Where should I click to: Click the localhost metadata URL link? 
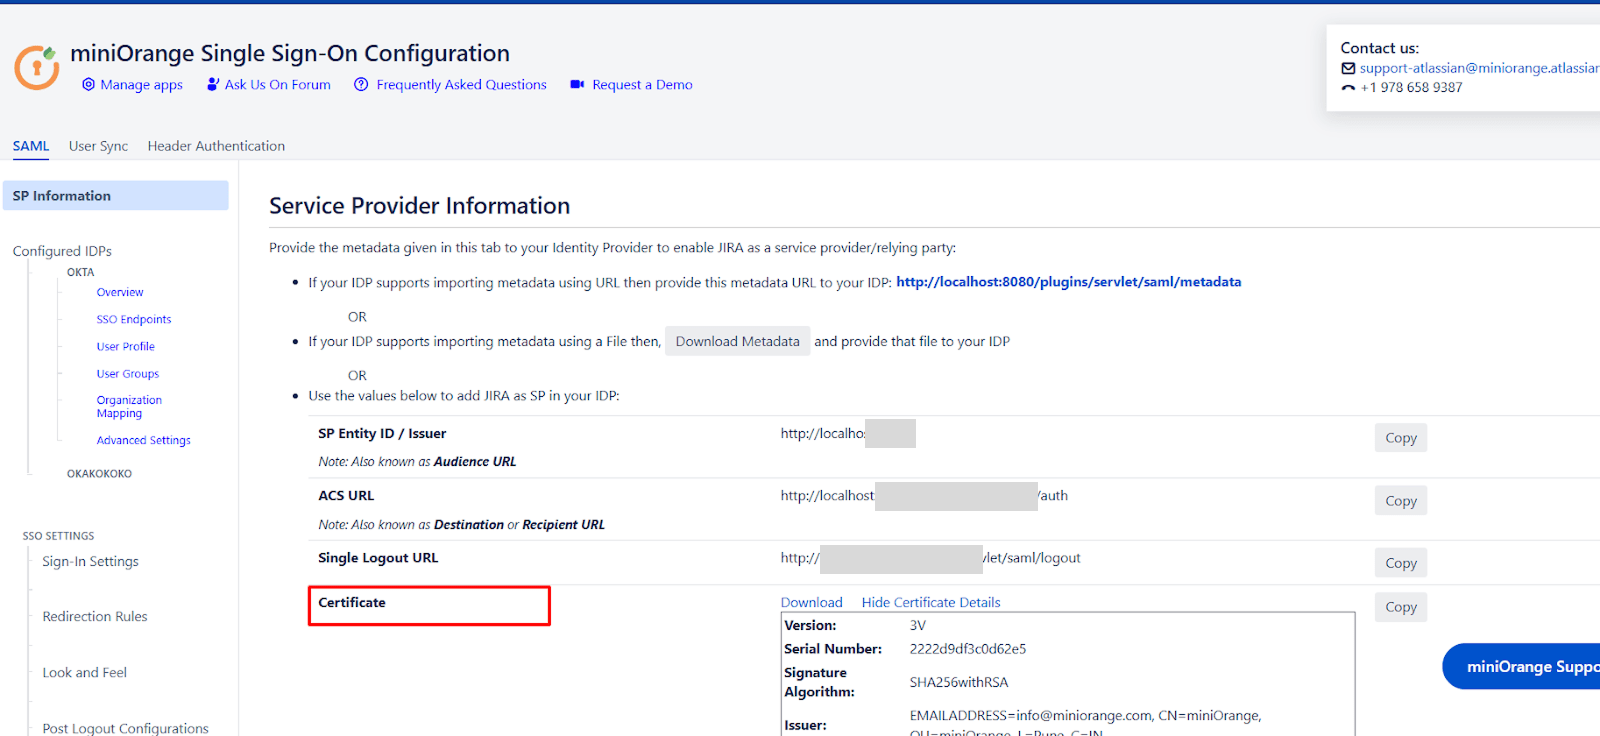click(x=1068, y=282)
